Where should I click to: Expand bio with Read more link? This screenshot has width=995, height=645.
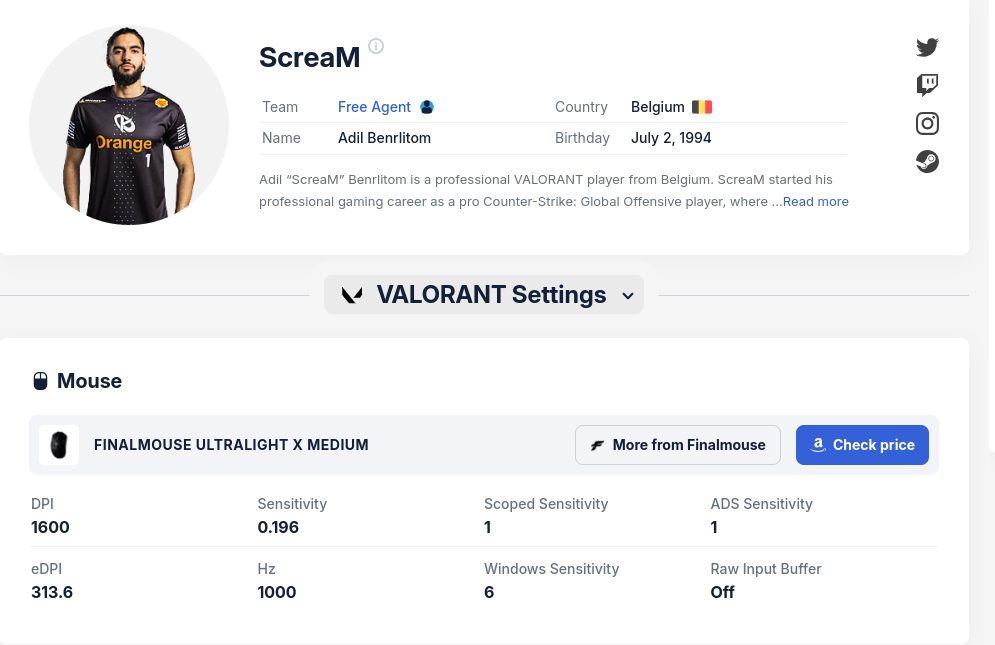click(815, 202)
